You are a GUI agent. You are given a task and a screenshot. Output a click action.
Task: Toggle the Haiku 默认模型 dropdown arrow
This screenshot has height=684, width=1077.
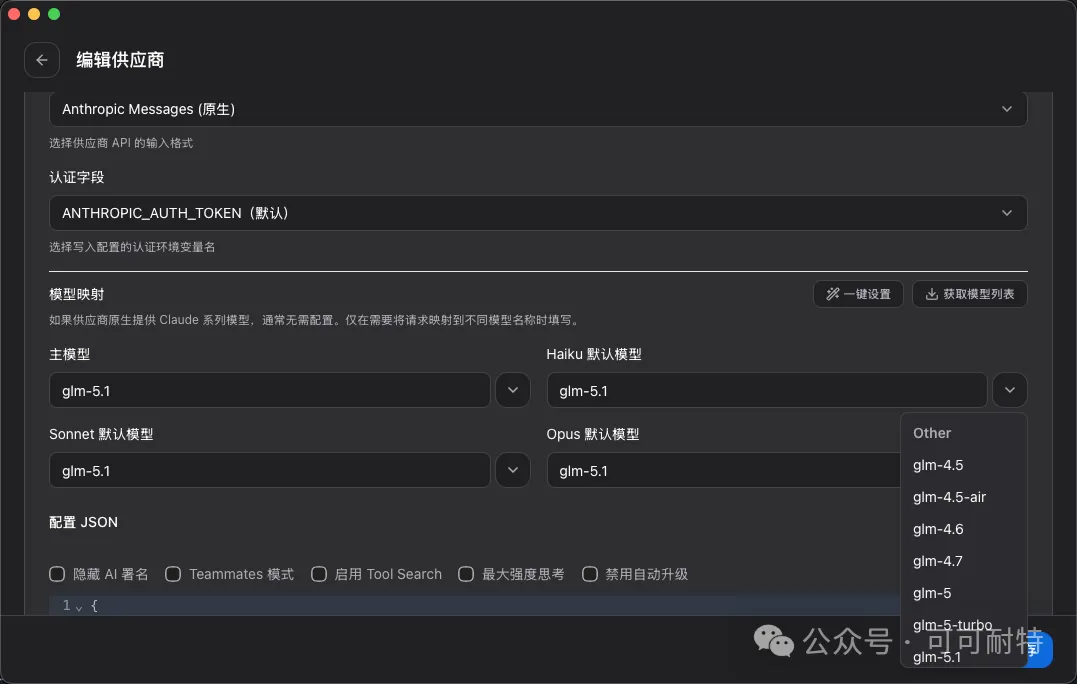click(x=1010, y=391)
